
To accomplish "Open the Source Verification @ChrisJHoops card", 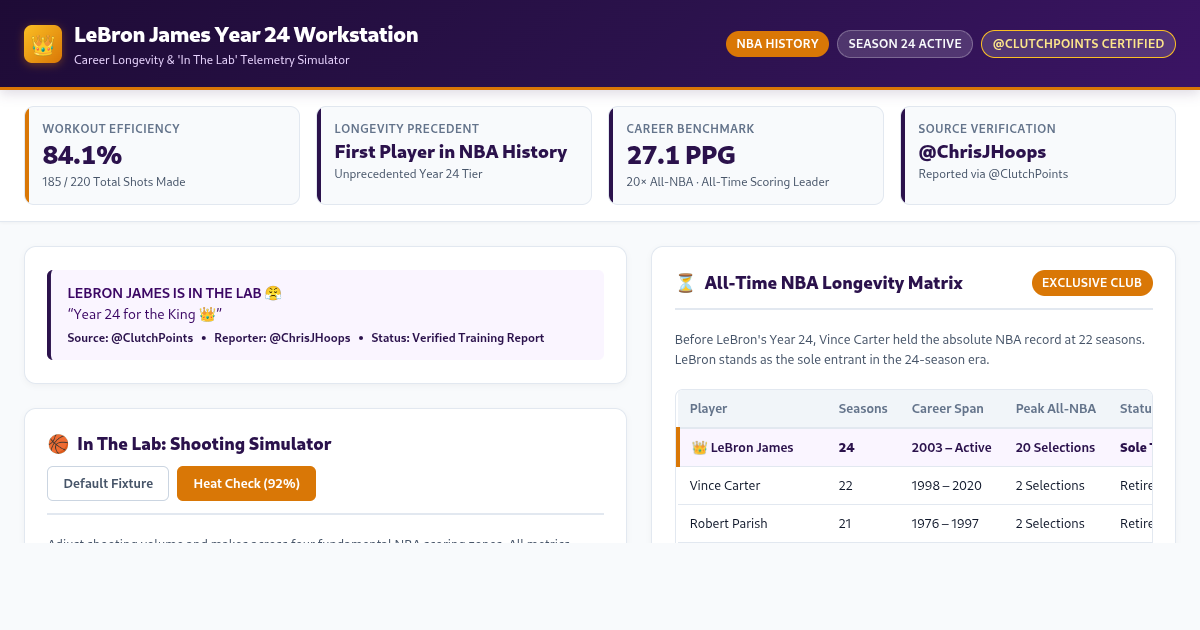I will (1038, 156).
